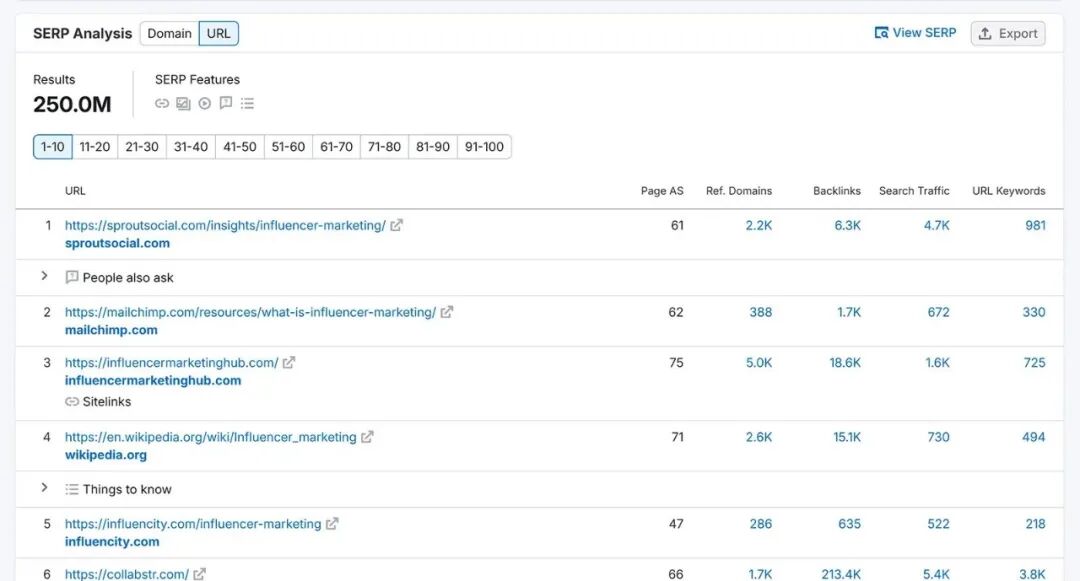Screen dimensions: 1080x581
Task: Open mailchimp URL external link icon
Action: (447, 312)
